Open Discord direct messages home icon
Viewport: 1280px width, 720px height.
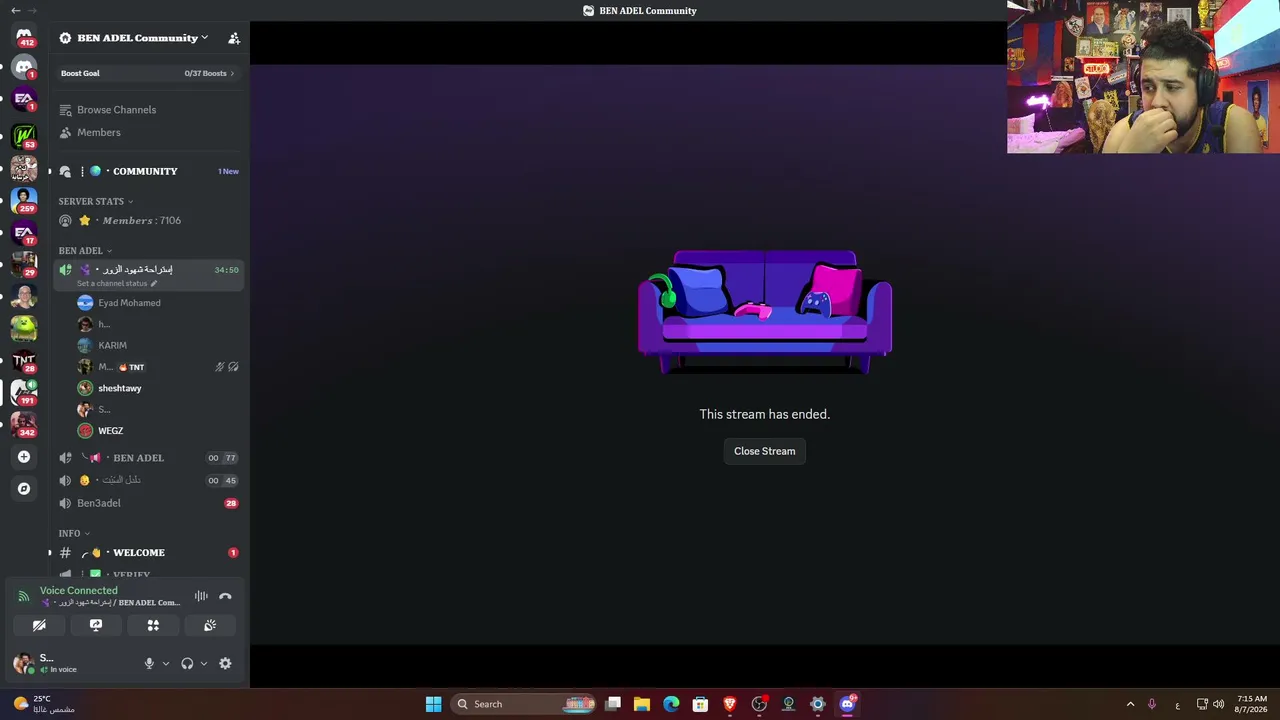point(24,36)
